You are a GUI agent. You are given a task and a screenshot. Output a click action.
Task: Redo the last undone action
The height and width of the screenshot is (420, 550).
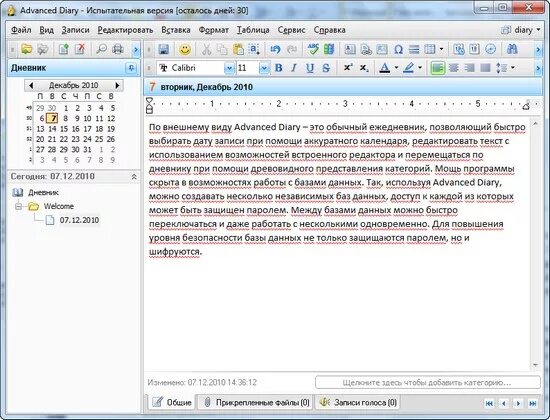[x=291, y=49]
